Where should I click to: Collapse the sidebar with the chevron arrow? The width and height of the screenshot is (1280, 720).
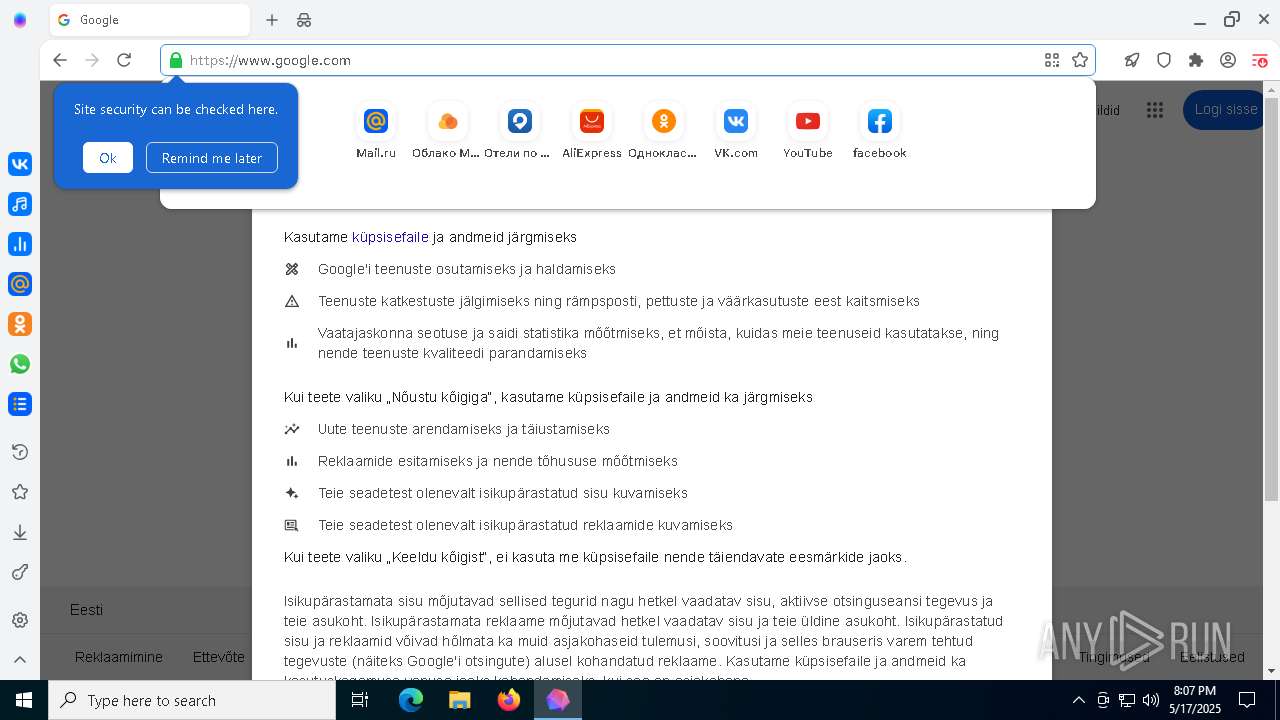(x=20, y=659)
